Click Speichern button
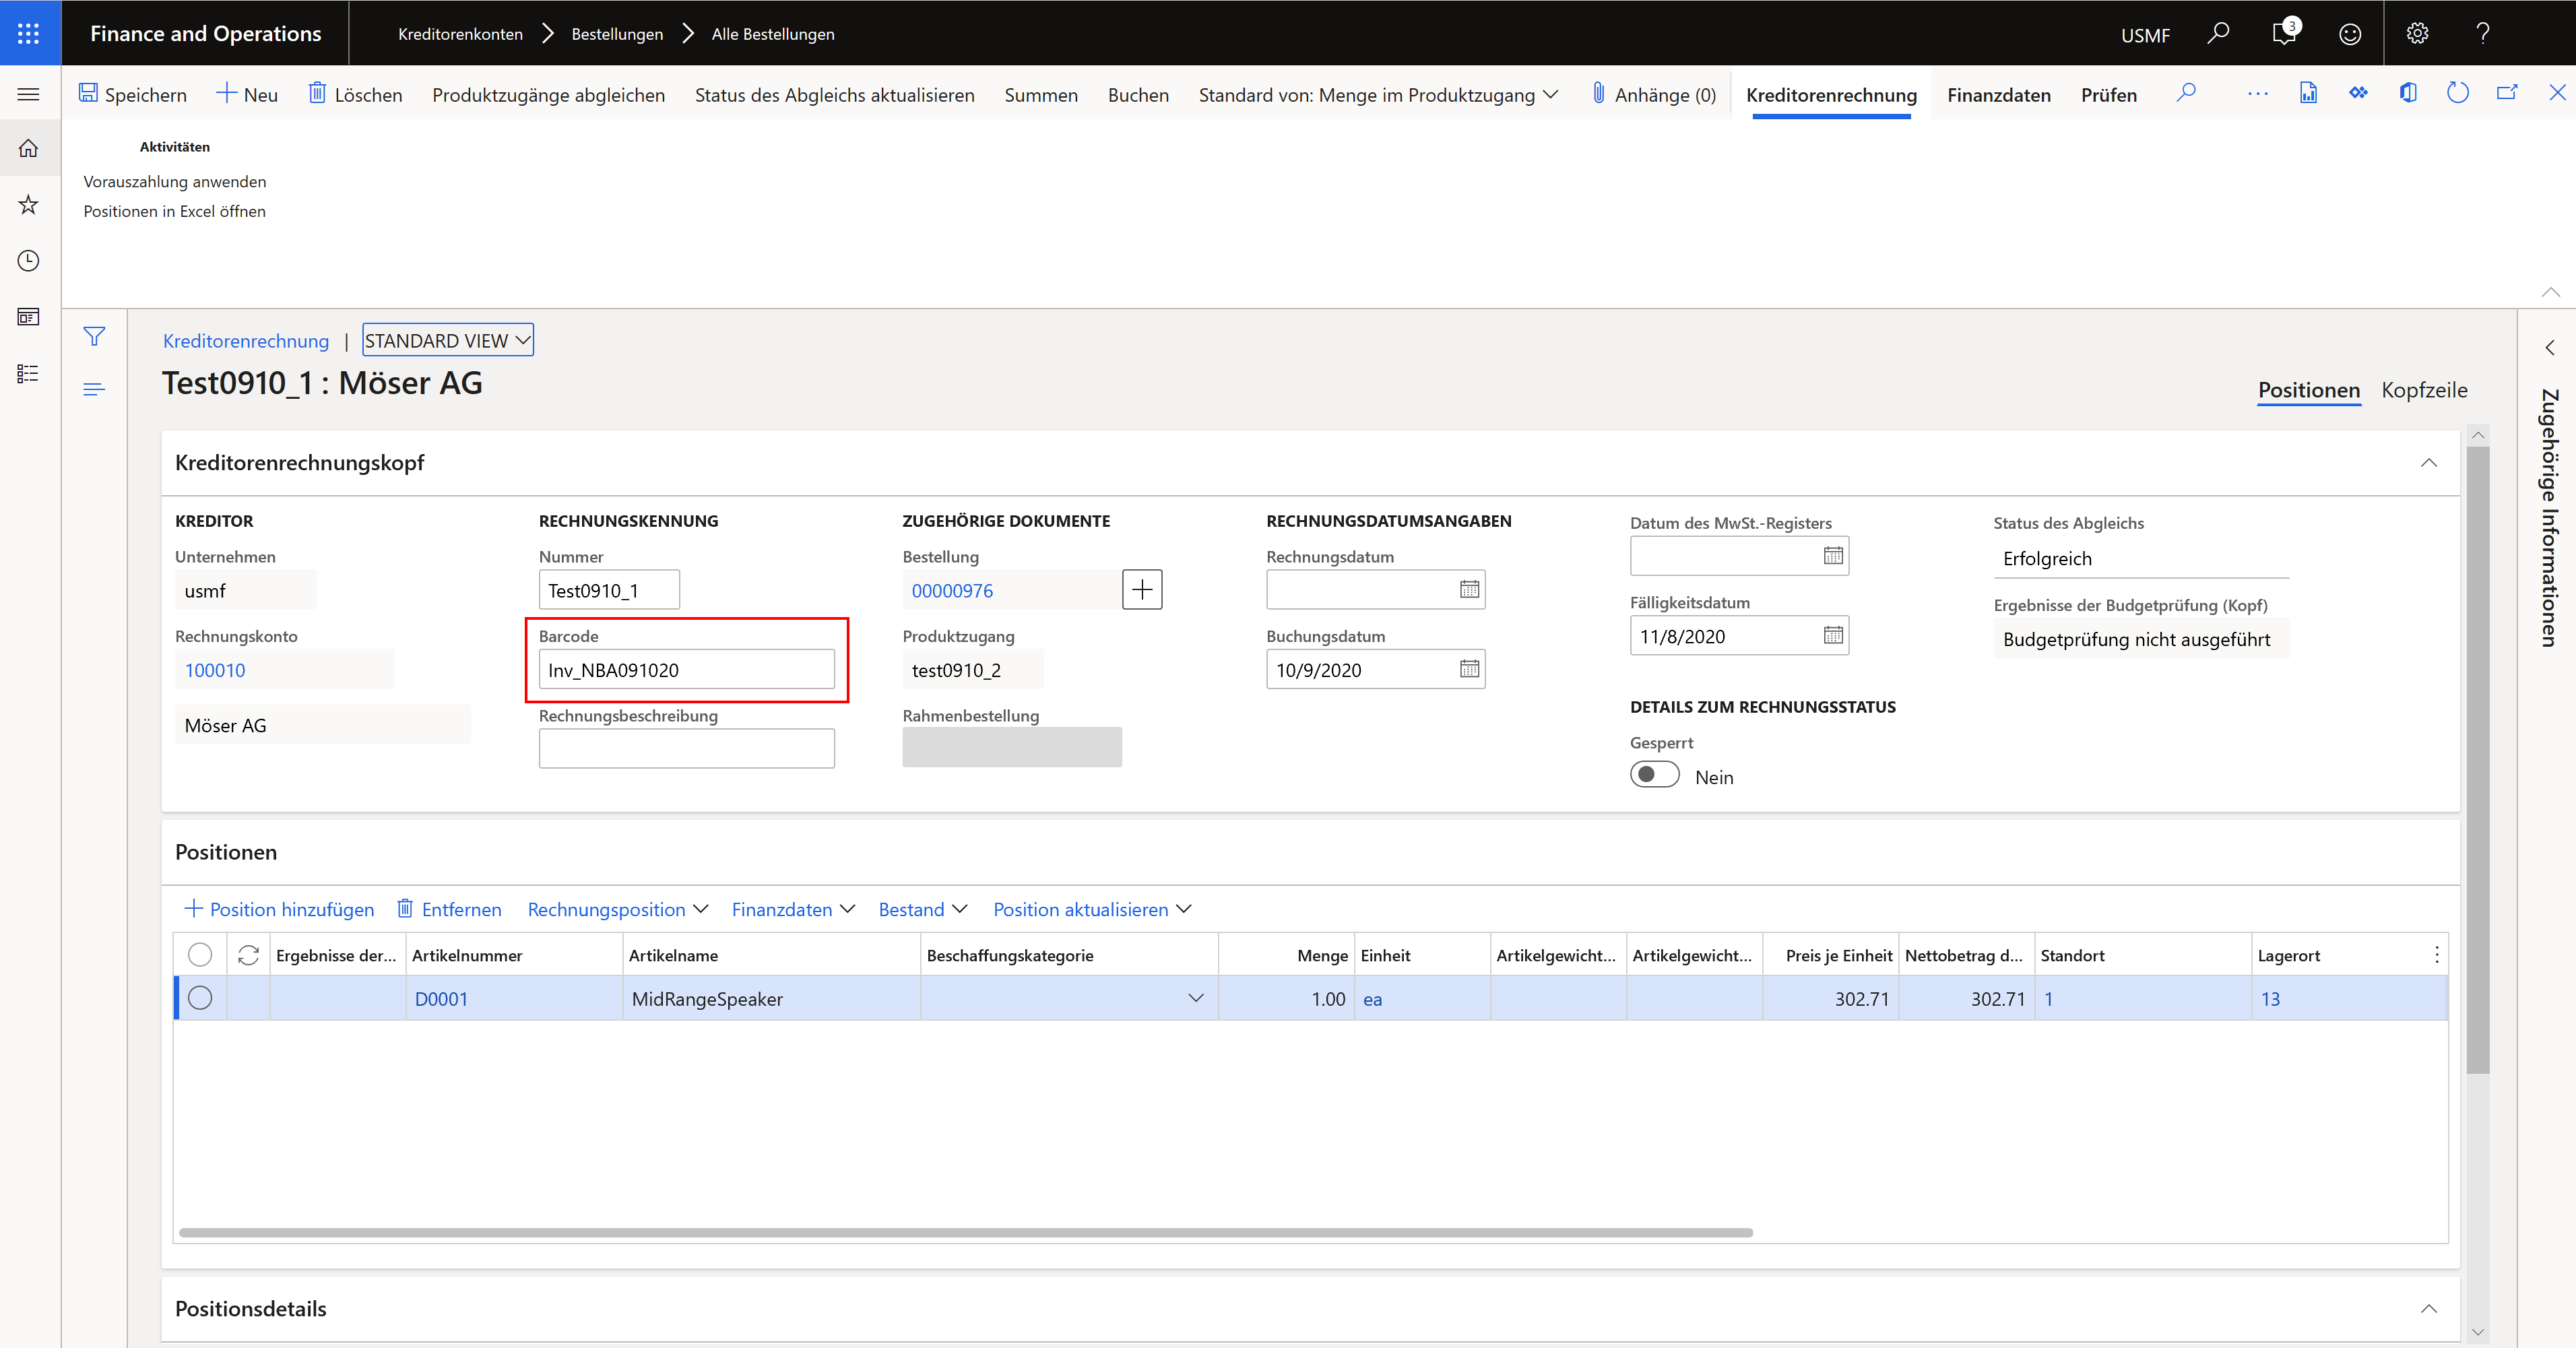 tap(133, 95)
